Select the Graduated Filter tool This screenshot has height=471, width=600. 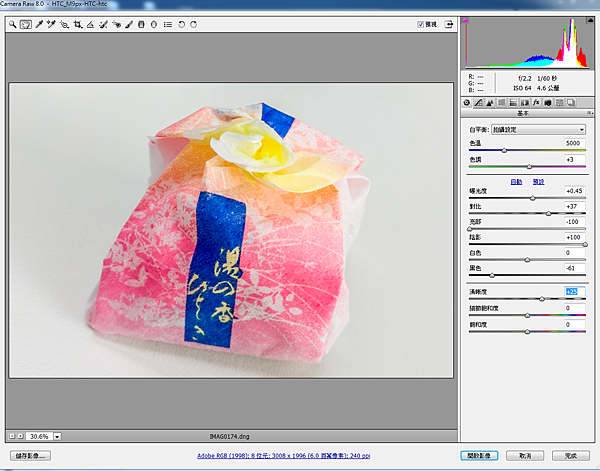[141, 24]
